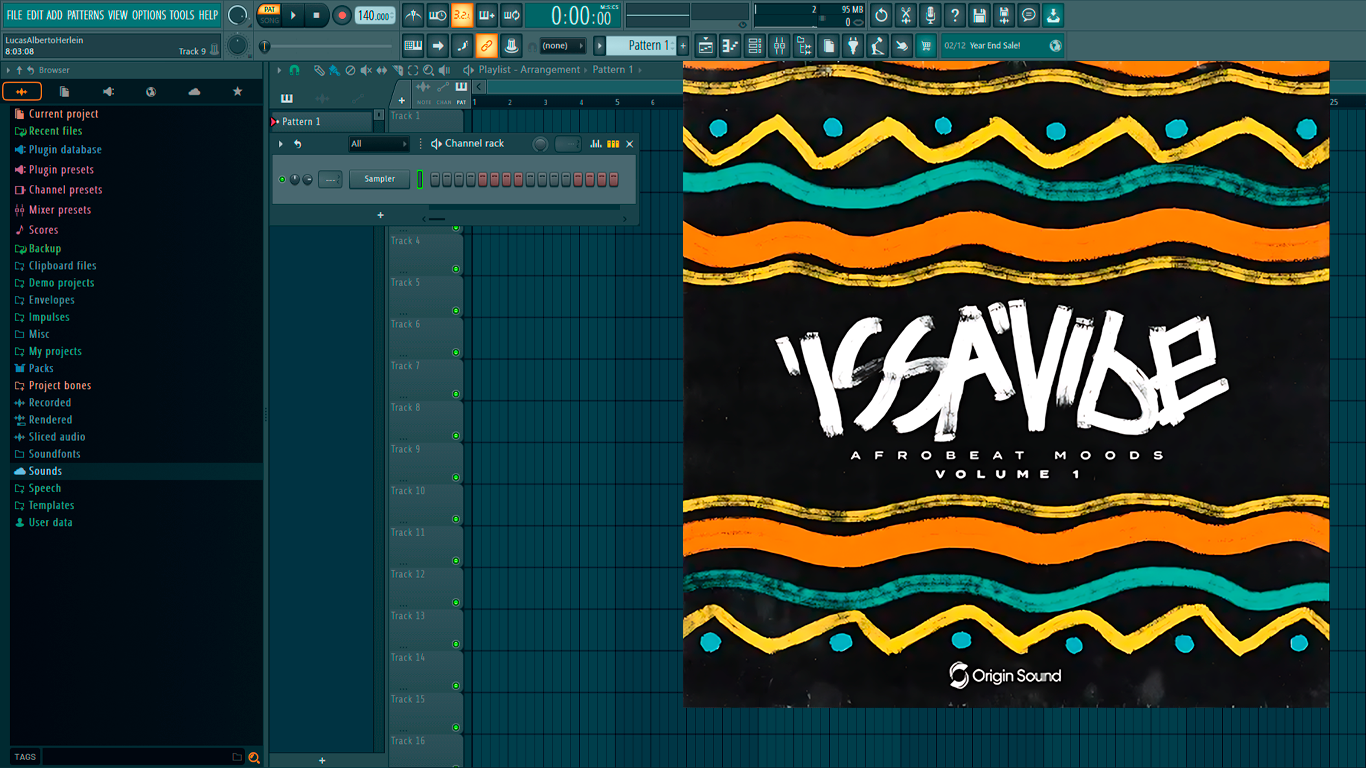This screenshot has height=768, width=1366.
Task: Toggle the playlist magnet snap icon
Action: click(294, 70)
